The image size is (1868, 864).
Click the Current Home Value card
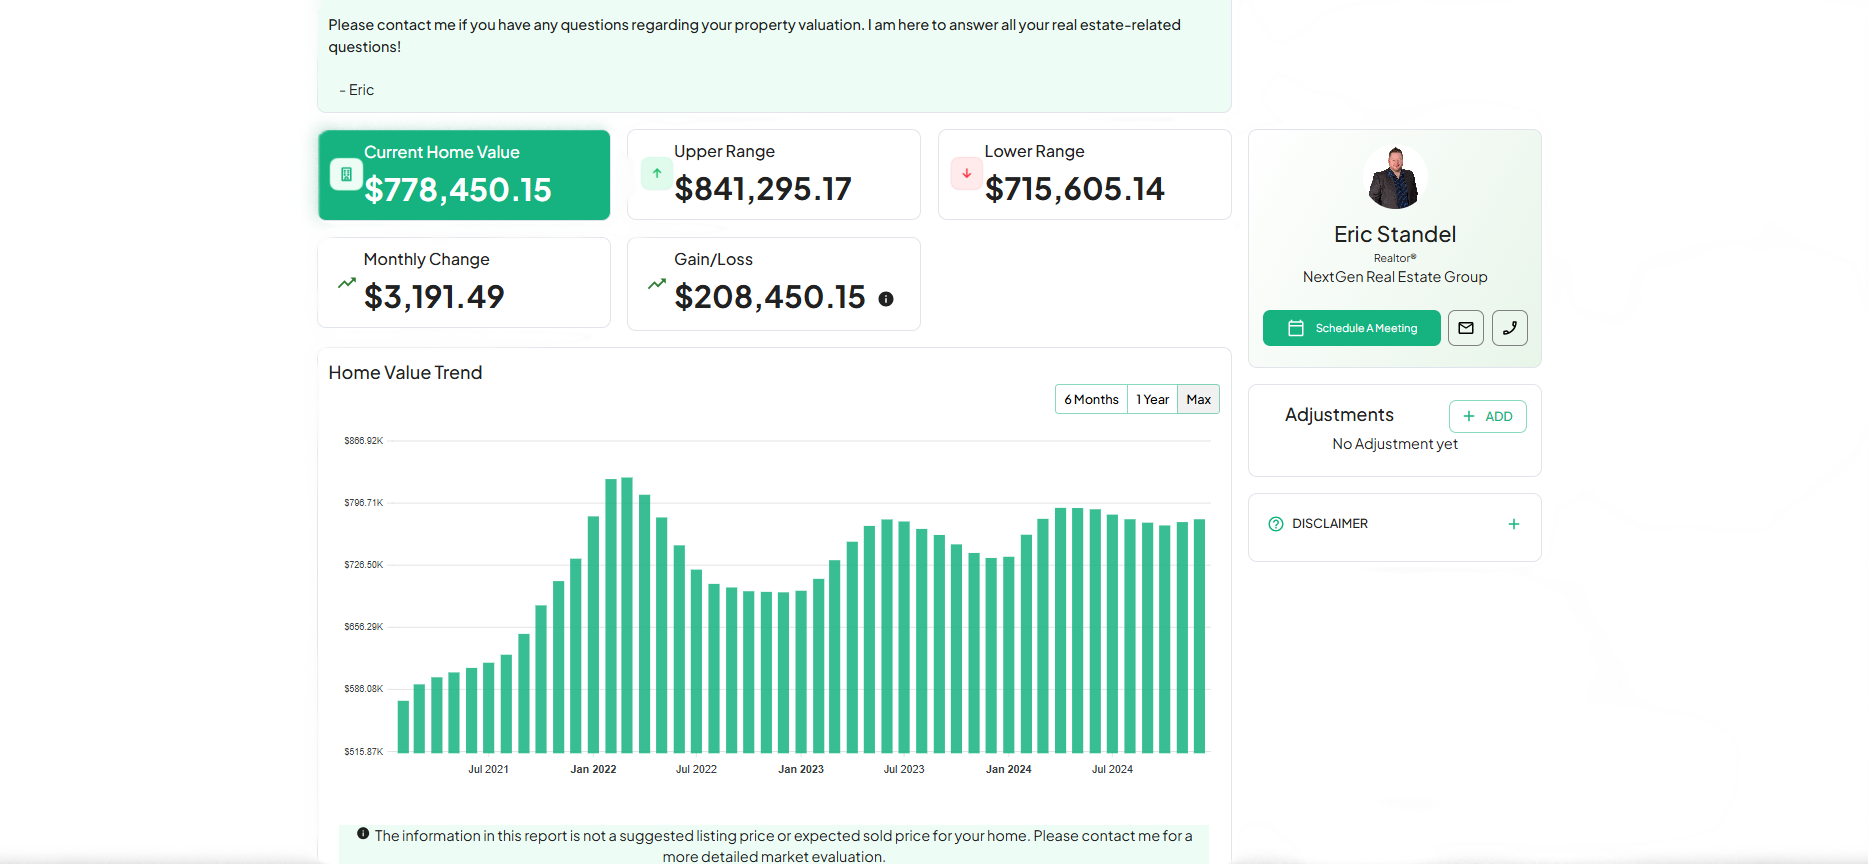point(464,175)
